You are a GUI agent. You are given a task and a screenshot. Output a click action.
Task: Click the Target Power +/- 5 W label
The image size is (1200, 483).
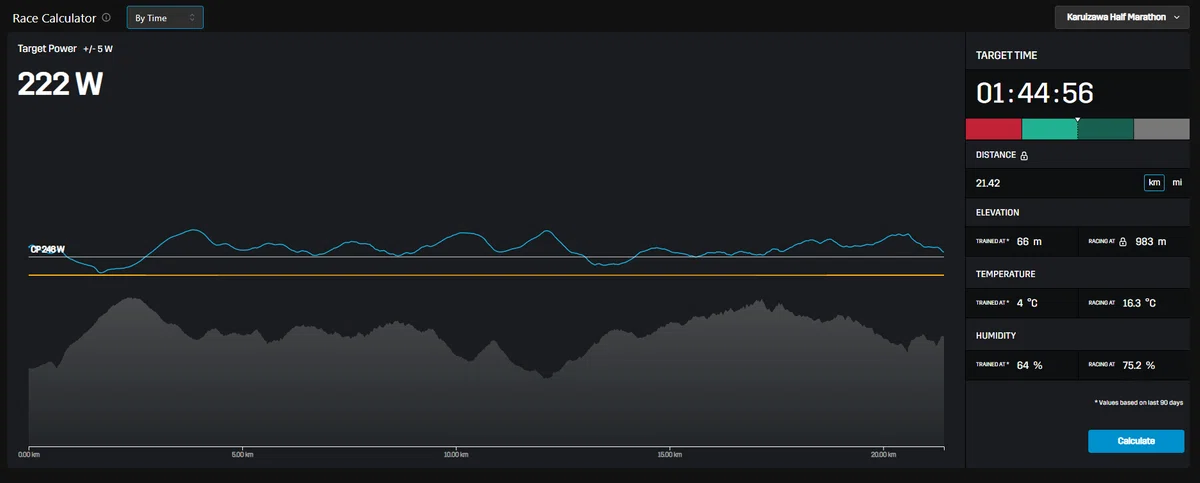click(x=65, y=48)
